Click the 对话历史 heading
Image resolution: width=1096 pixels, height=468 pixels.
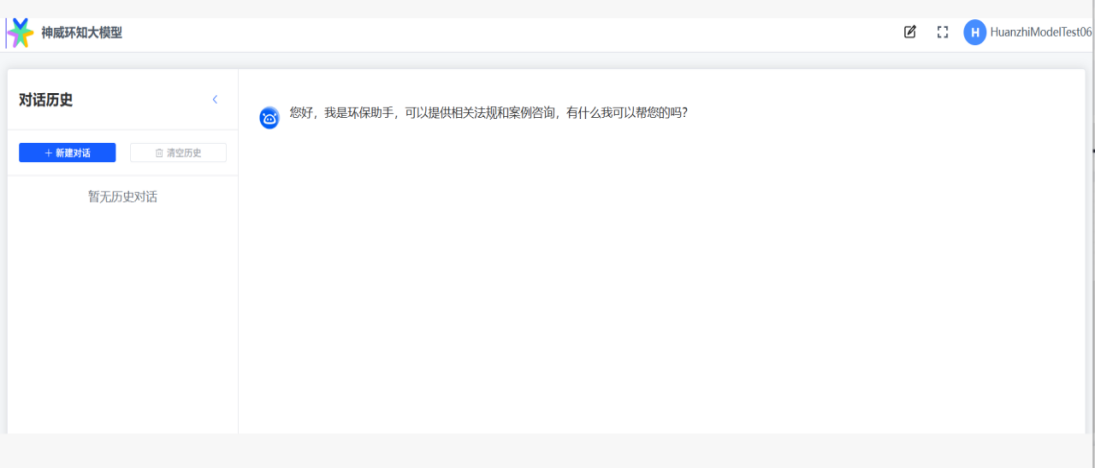[45, 100]
